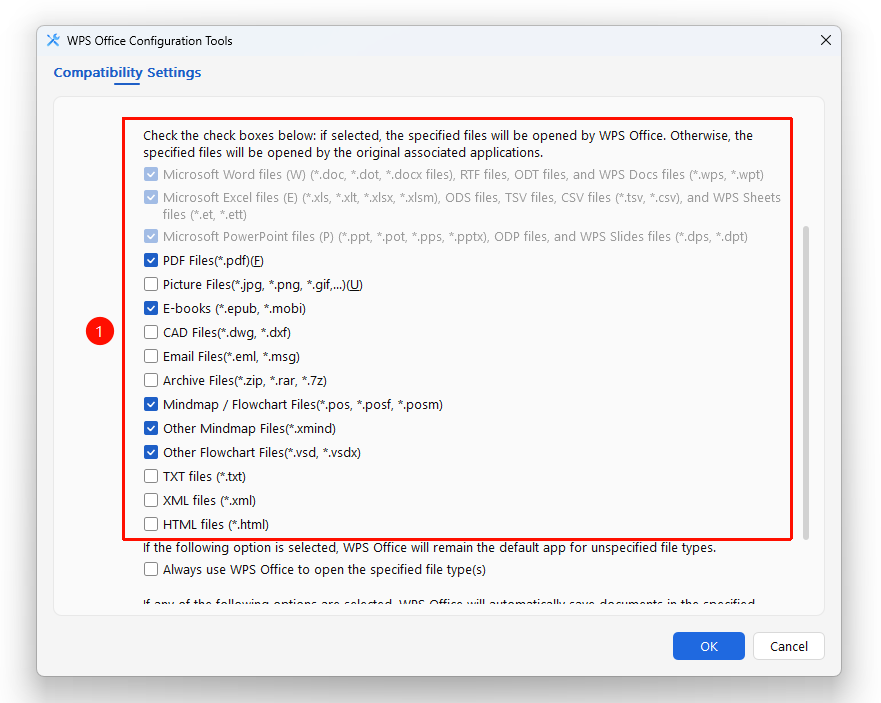The height and width of the screenshot is (703, 881).
Task: Uncheck the PDF Files checkbox
Action: pos(151,260)
